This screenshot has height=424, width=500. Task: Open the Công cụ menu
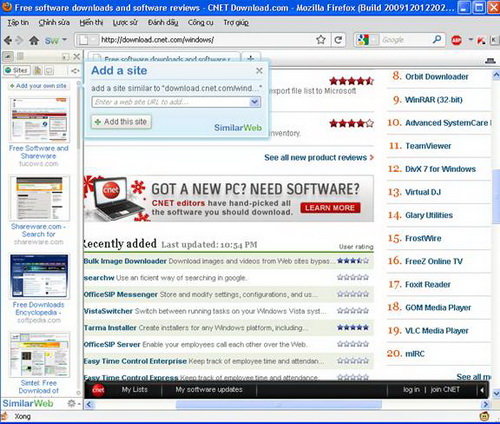point(200,22)
